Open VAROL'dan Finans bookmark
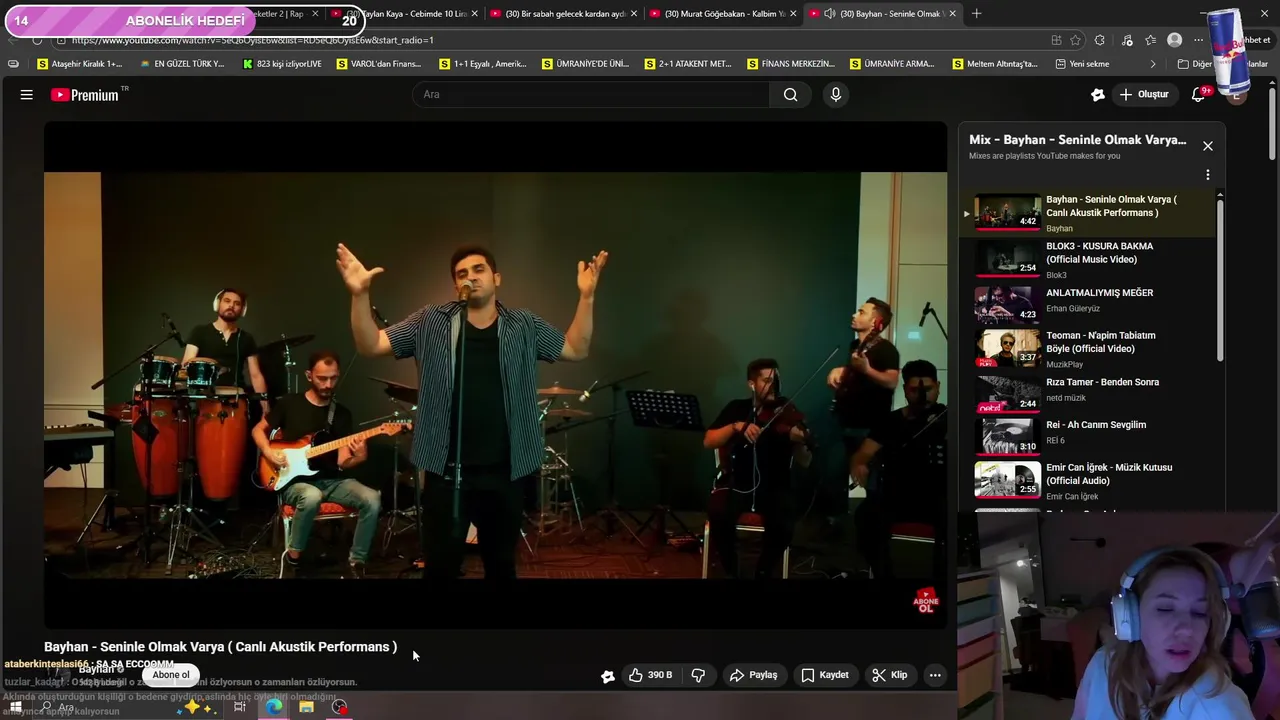The width and height of the screenshot is (1280, 720). [x=379, y=64]
